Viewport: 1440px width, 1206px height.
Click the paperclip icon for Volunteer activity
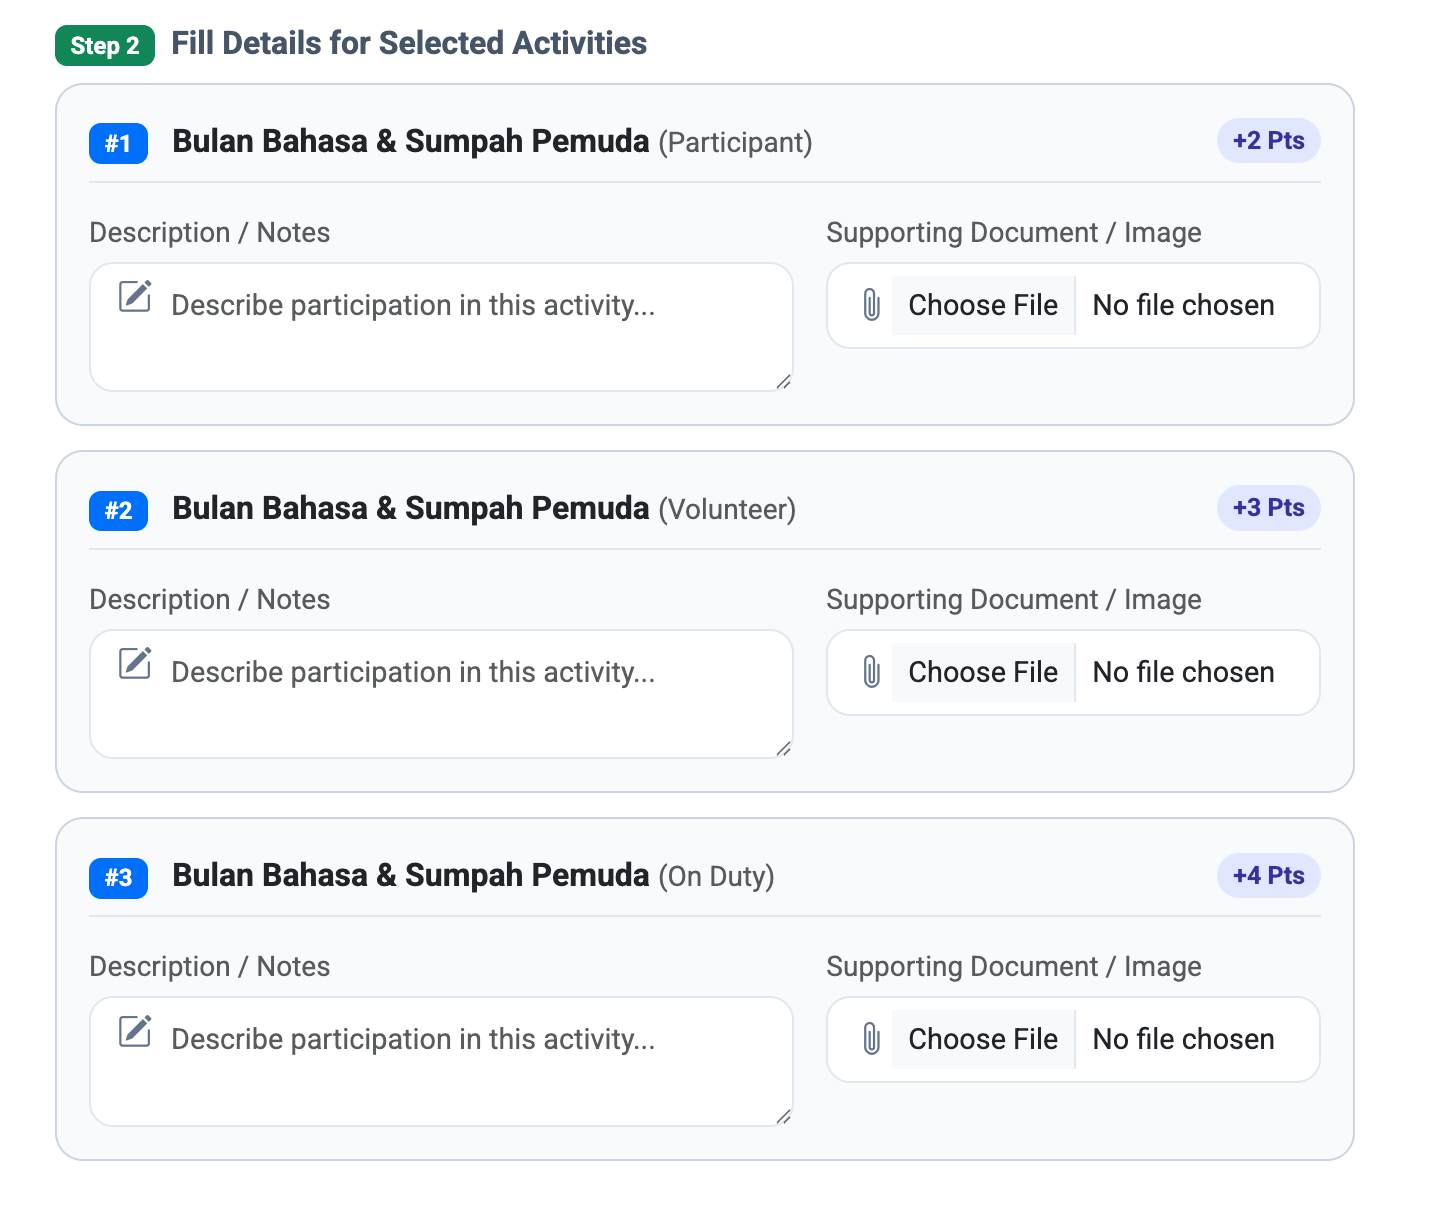(x=871, y=672)
